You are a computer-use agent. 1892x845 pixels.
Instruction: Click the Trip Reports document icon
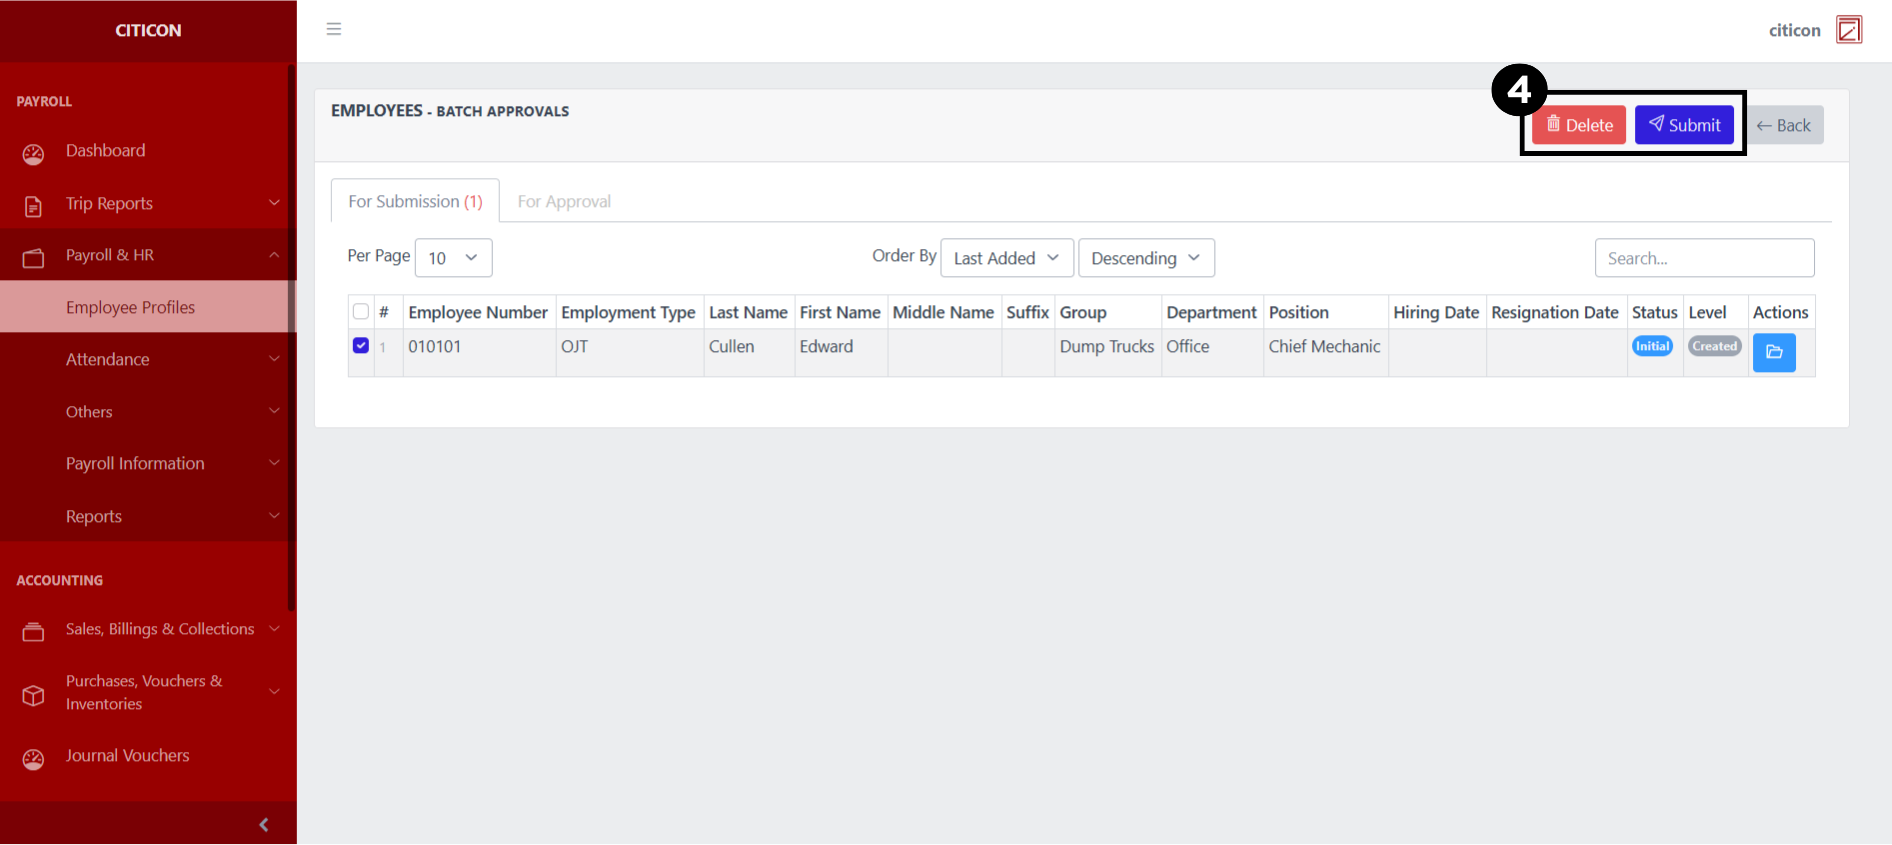tap(33, 206)
